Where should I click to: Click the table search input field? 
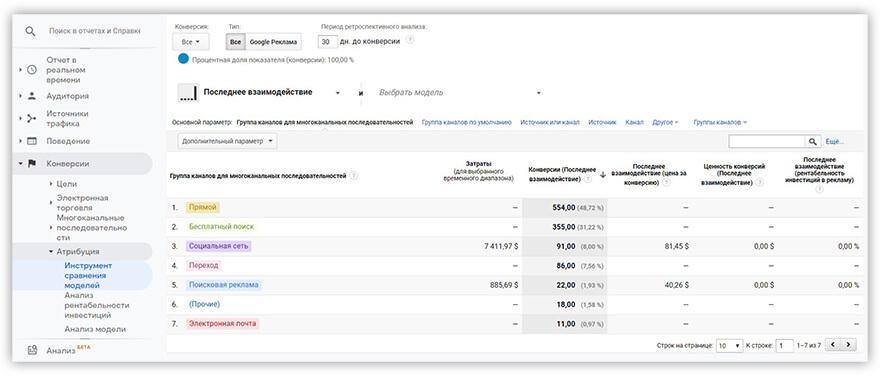click(767, 141)
